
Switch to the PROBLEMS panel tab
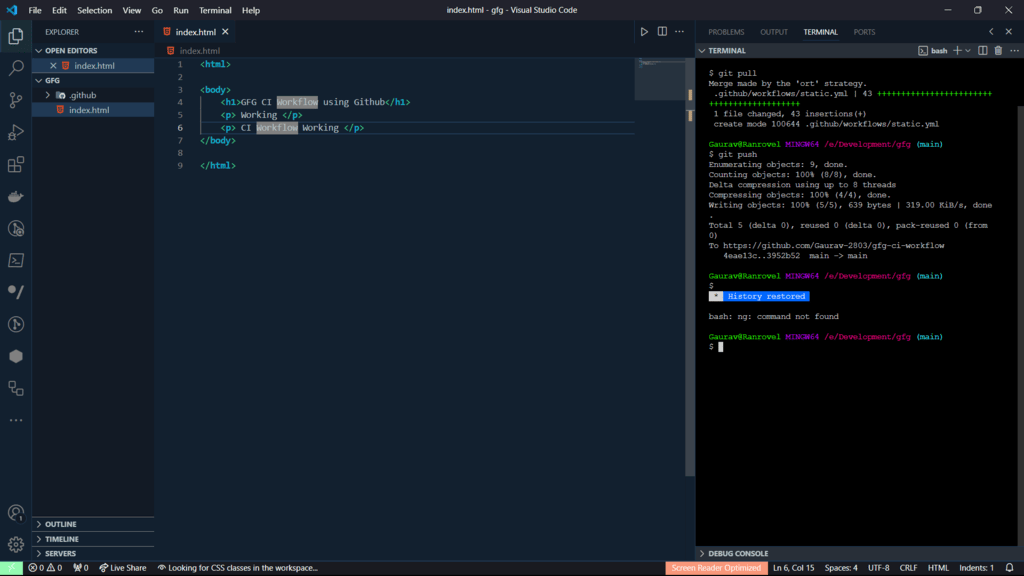coord(726,32)
